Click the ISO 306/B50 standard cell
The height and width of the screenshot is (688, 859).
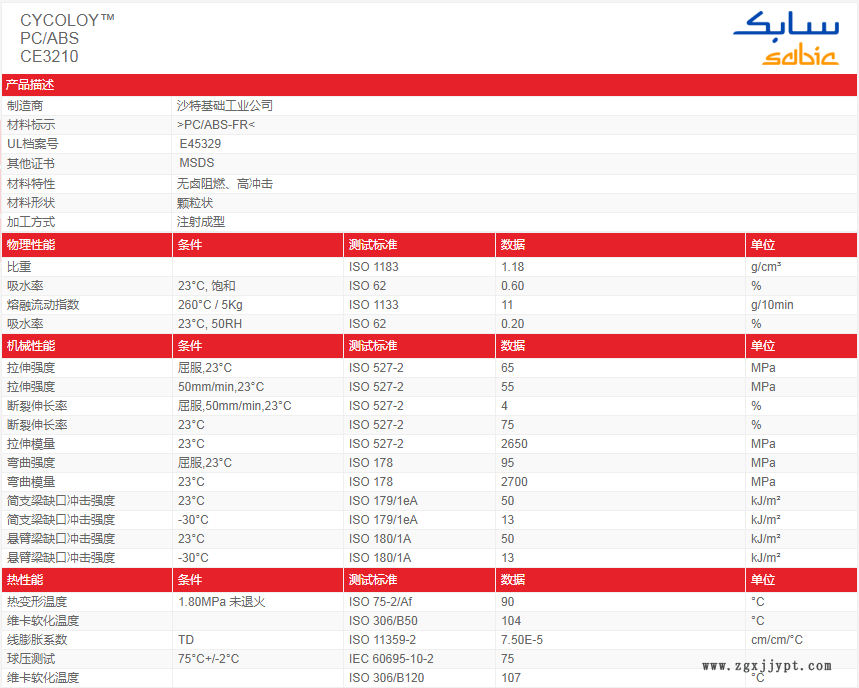(x=383, y=621)
